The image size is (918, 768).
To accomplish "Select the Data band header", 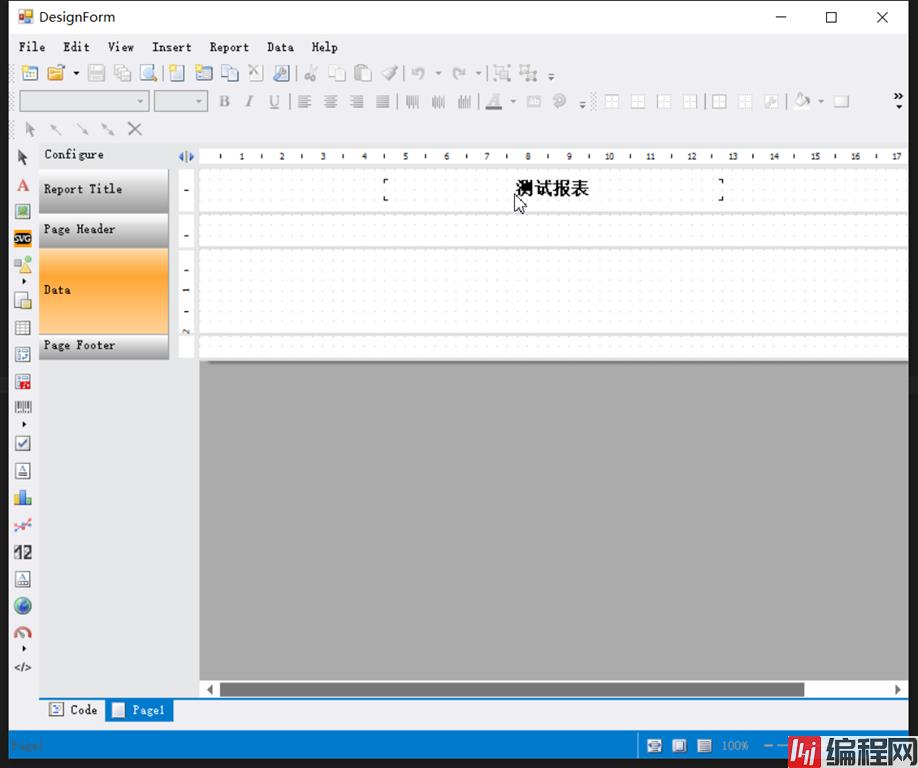I will [x=103, y=290].
